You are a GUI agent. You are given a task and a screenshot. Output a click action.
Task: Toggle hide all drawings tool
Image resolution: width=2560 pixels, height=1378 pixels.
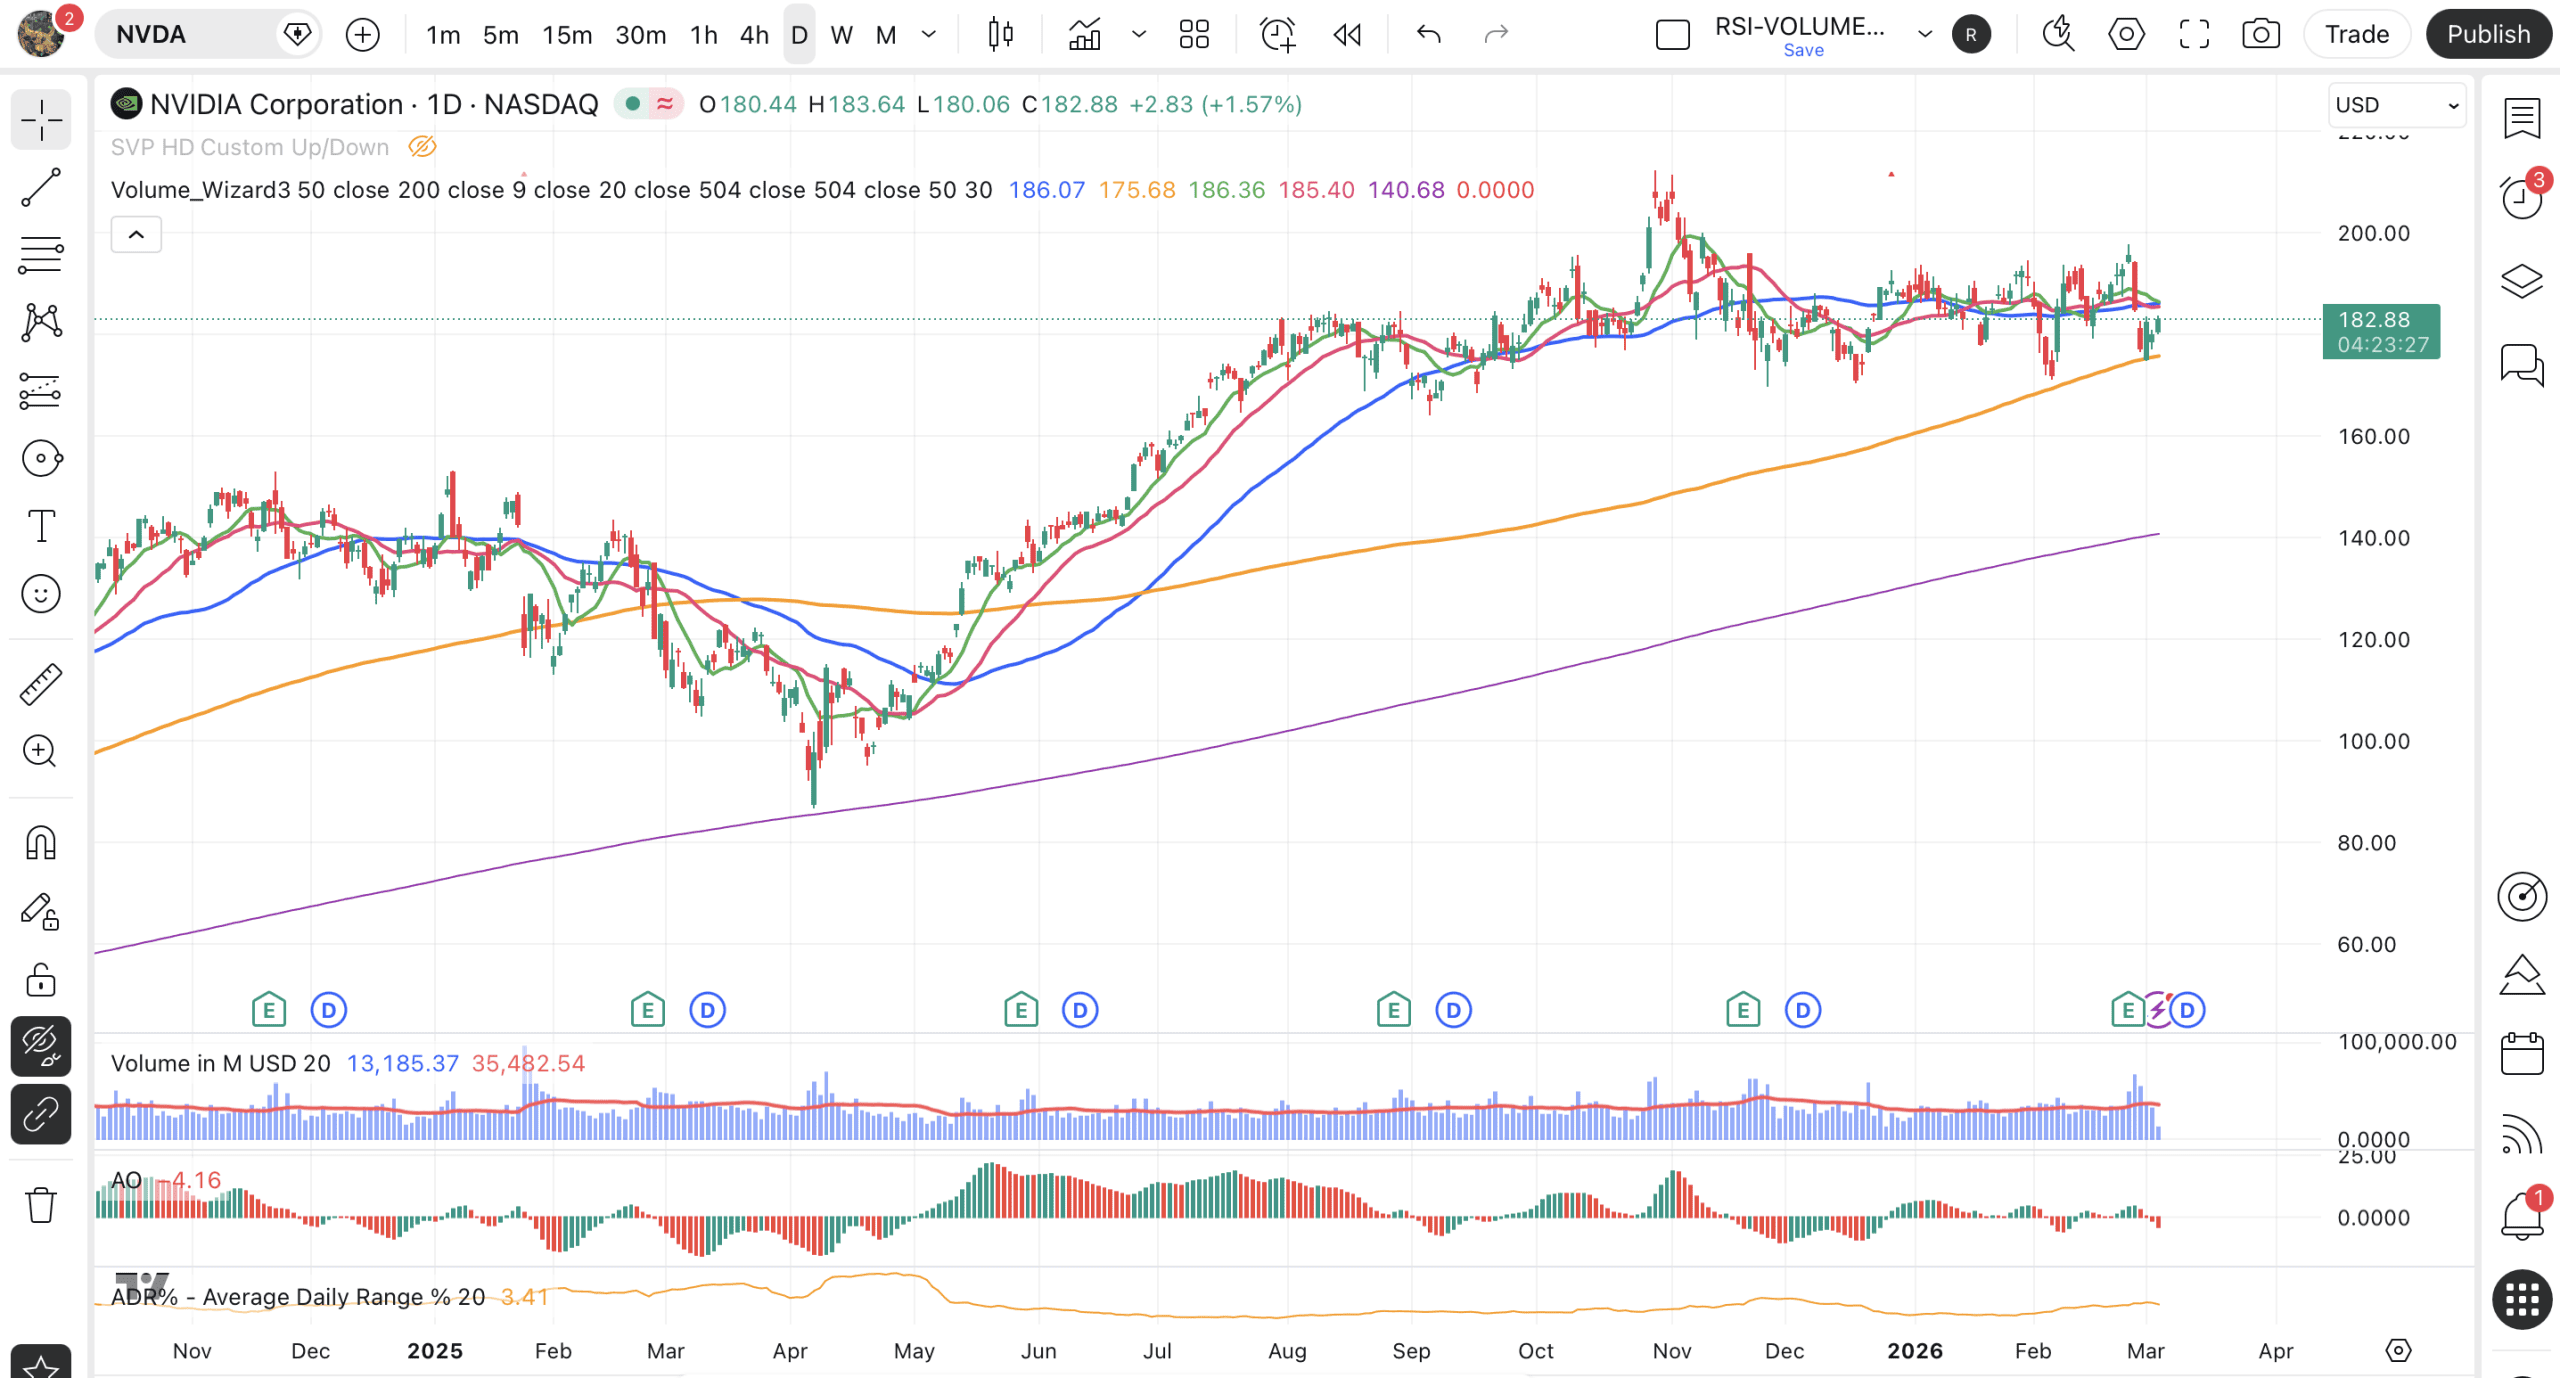[41, 1046]
